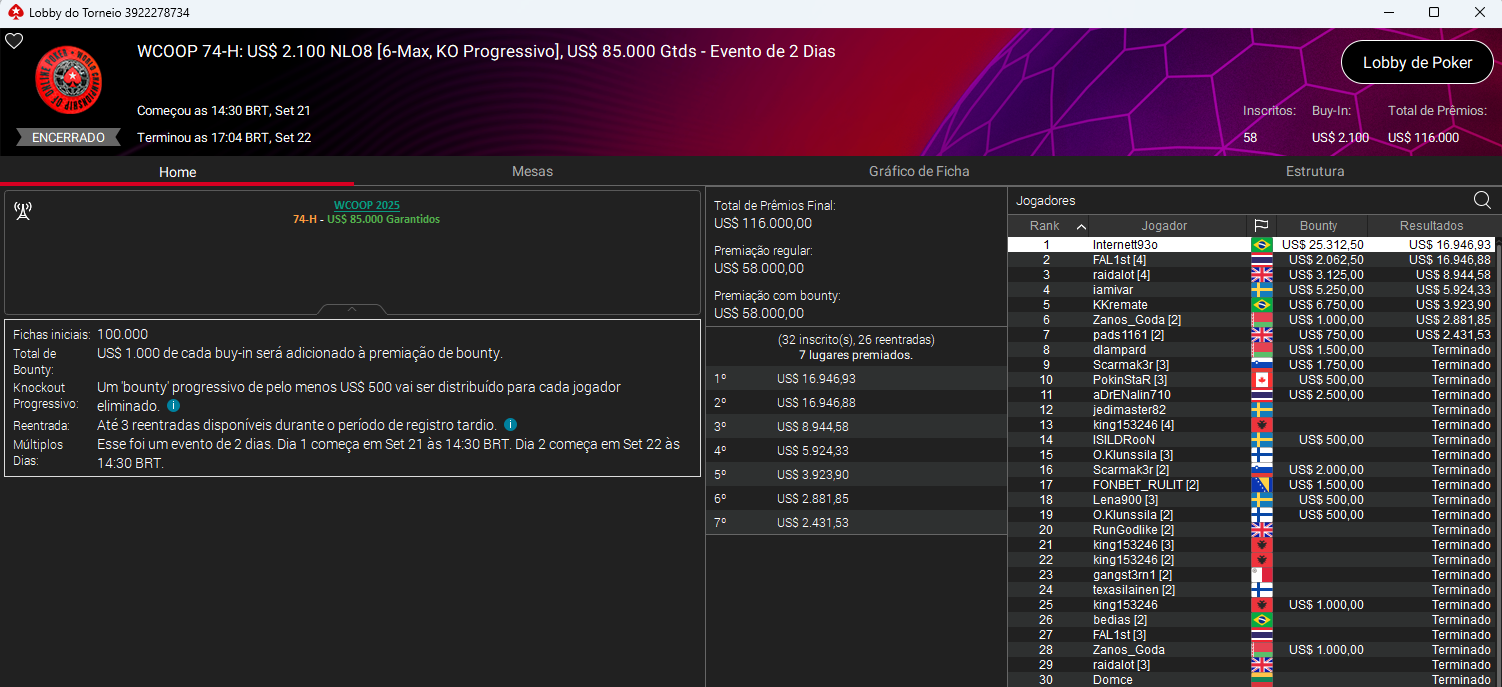1502x687 pixels.
Task: Open the WCOOP 2025 link
Action: (x=366, y=205)
